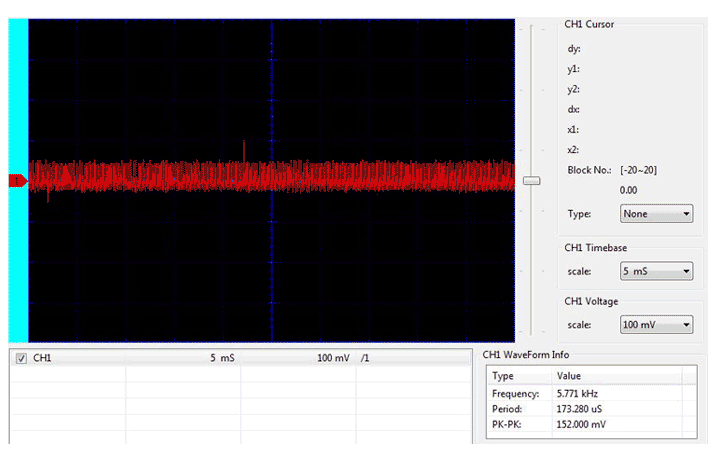Image resolution: width=717 pixels, height=456 pixels.
Task: Select the Period row in WaveForm Info
Action: (x=508, y=410)
